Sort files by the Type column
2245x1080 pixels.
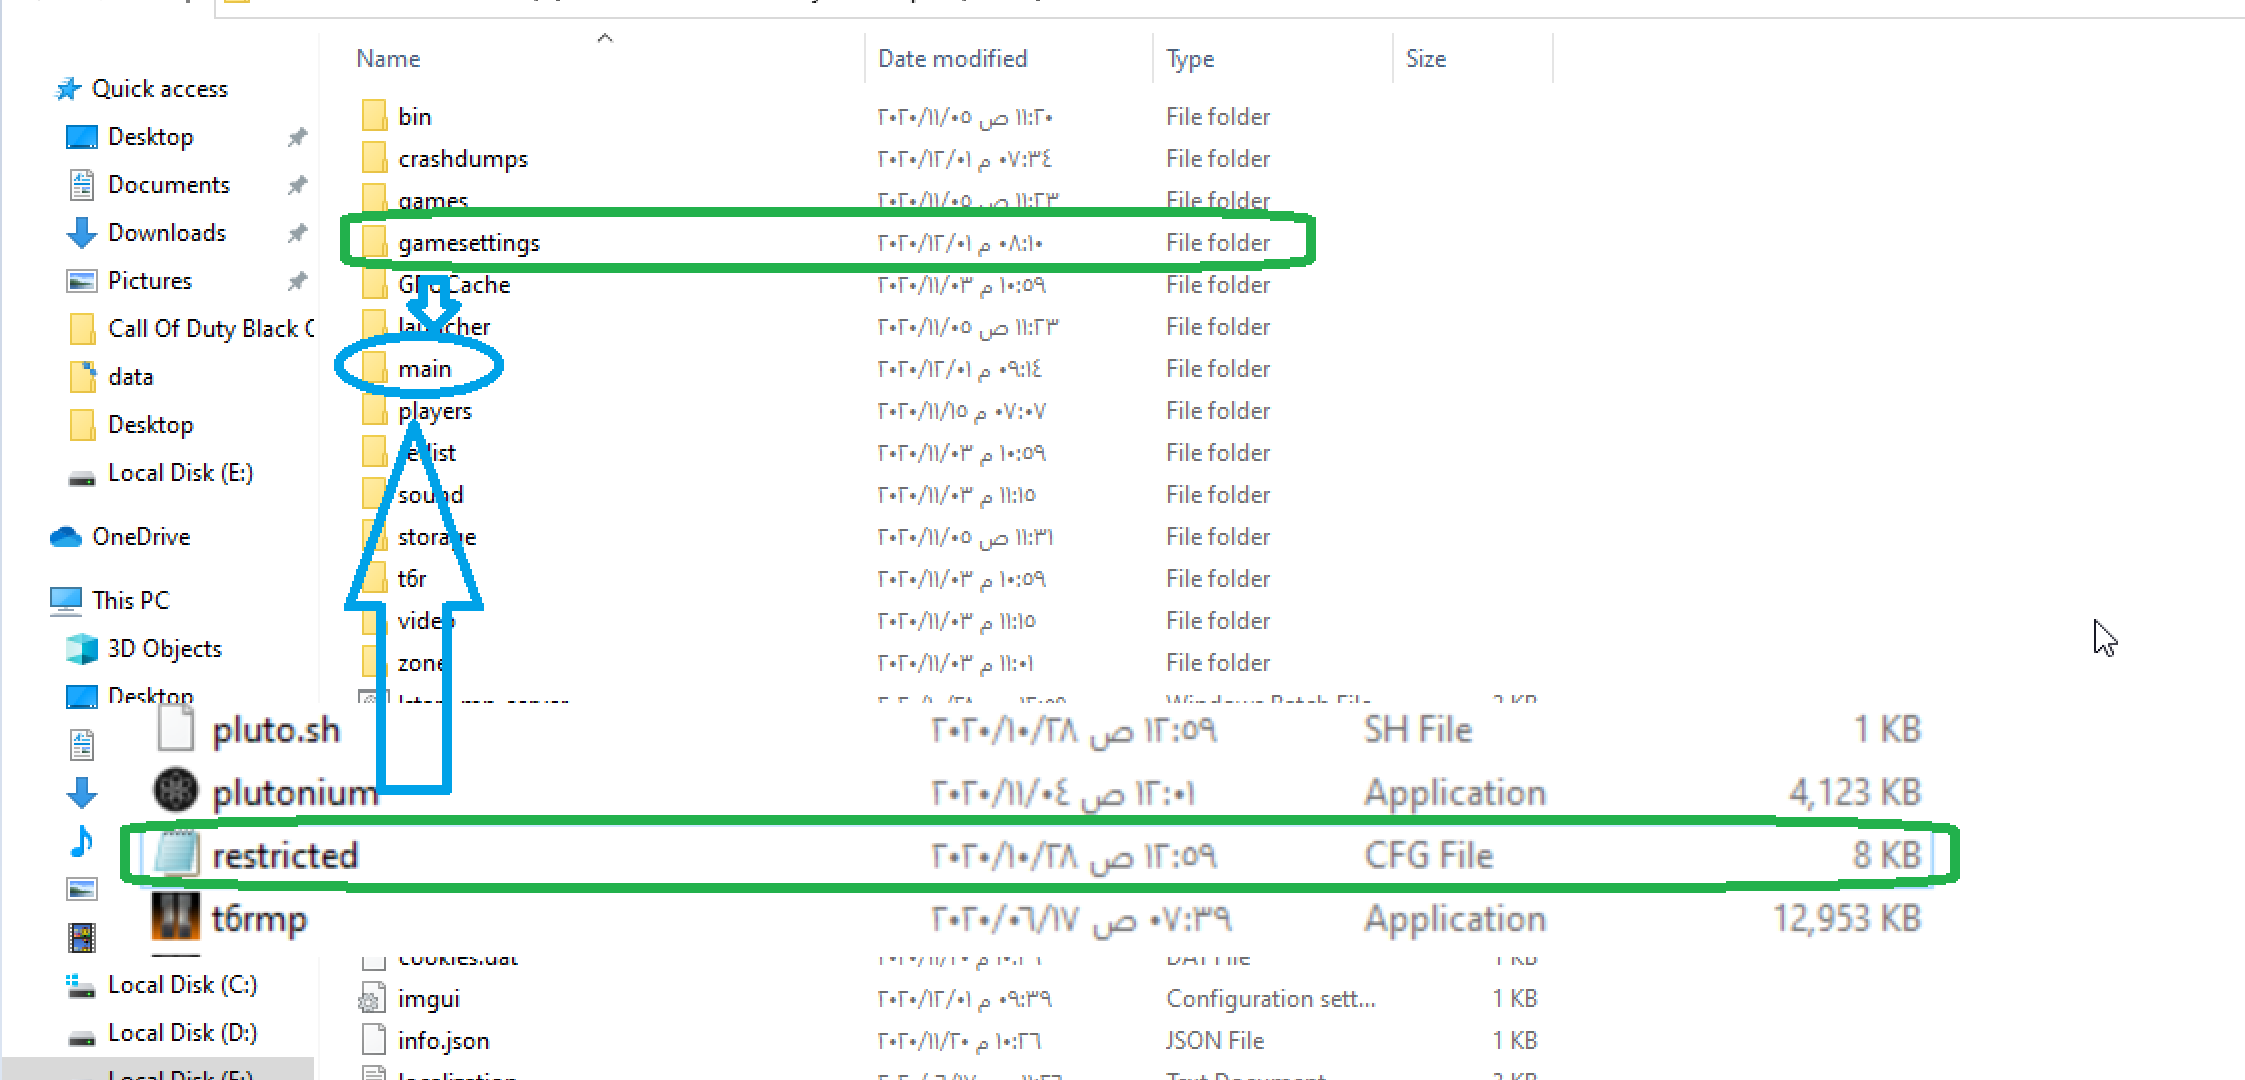1190,59
